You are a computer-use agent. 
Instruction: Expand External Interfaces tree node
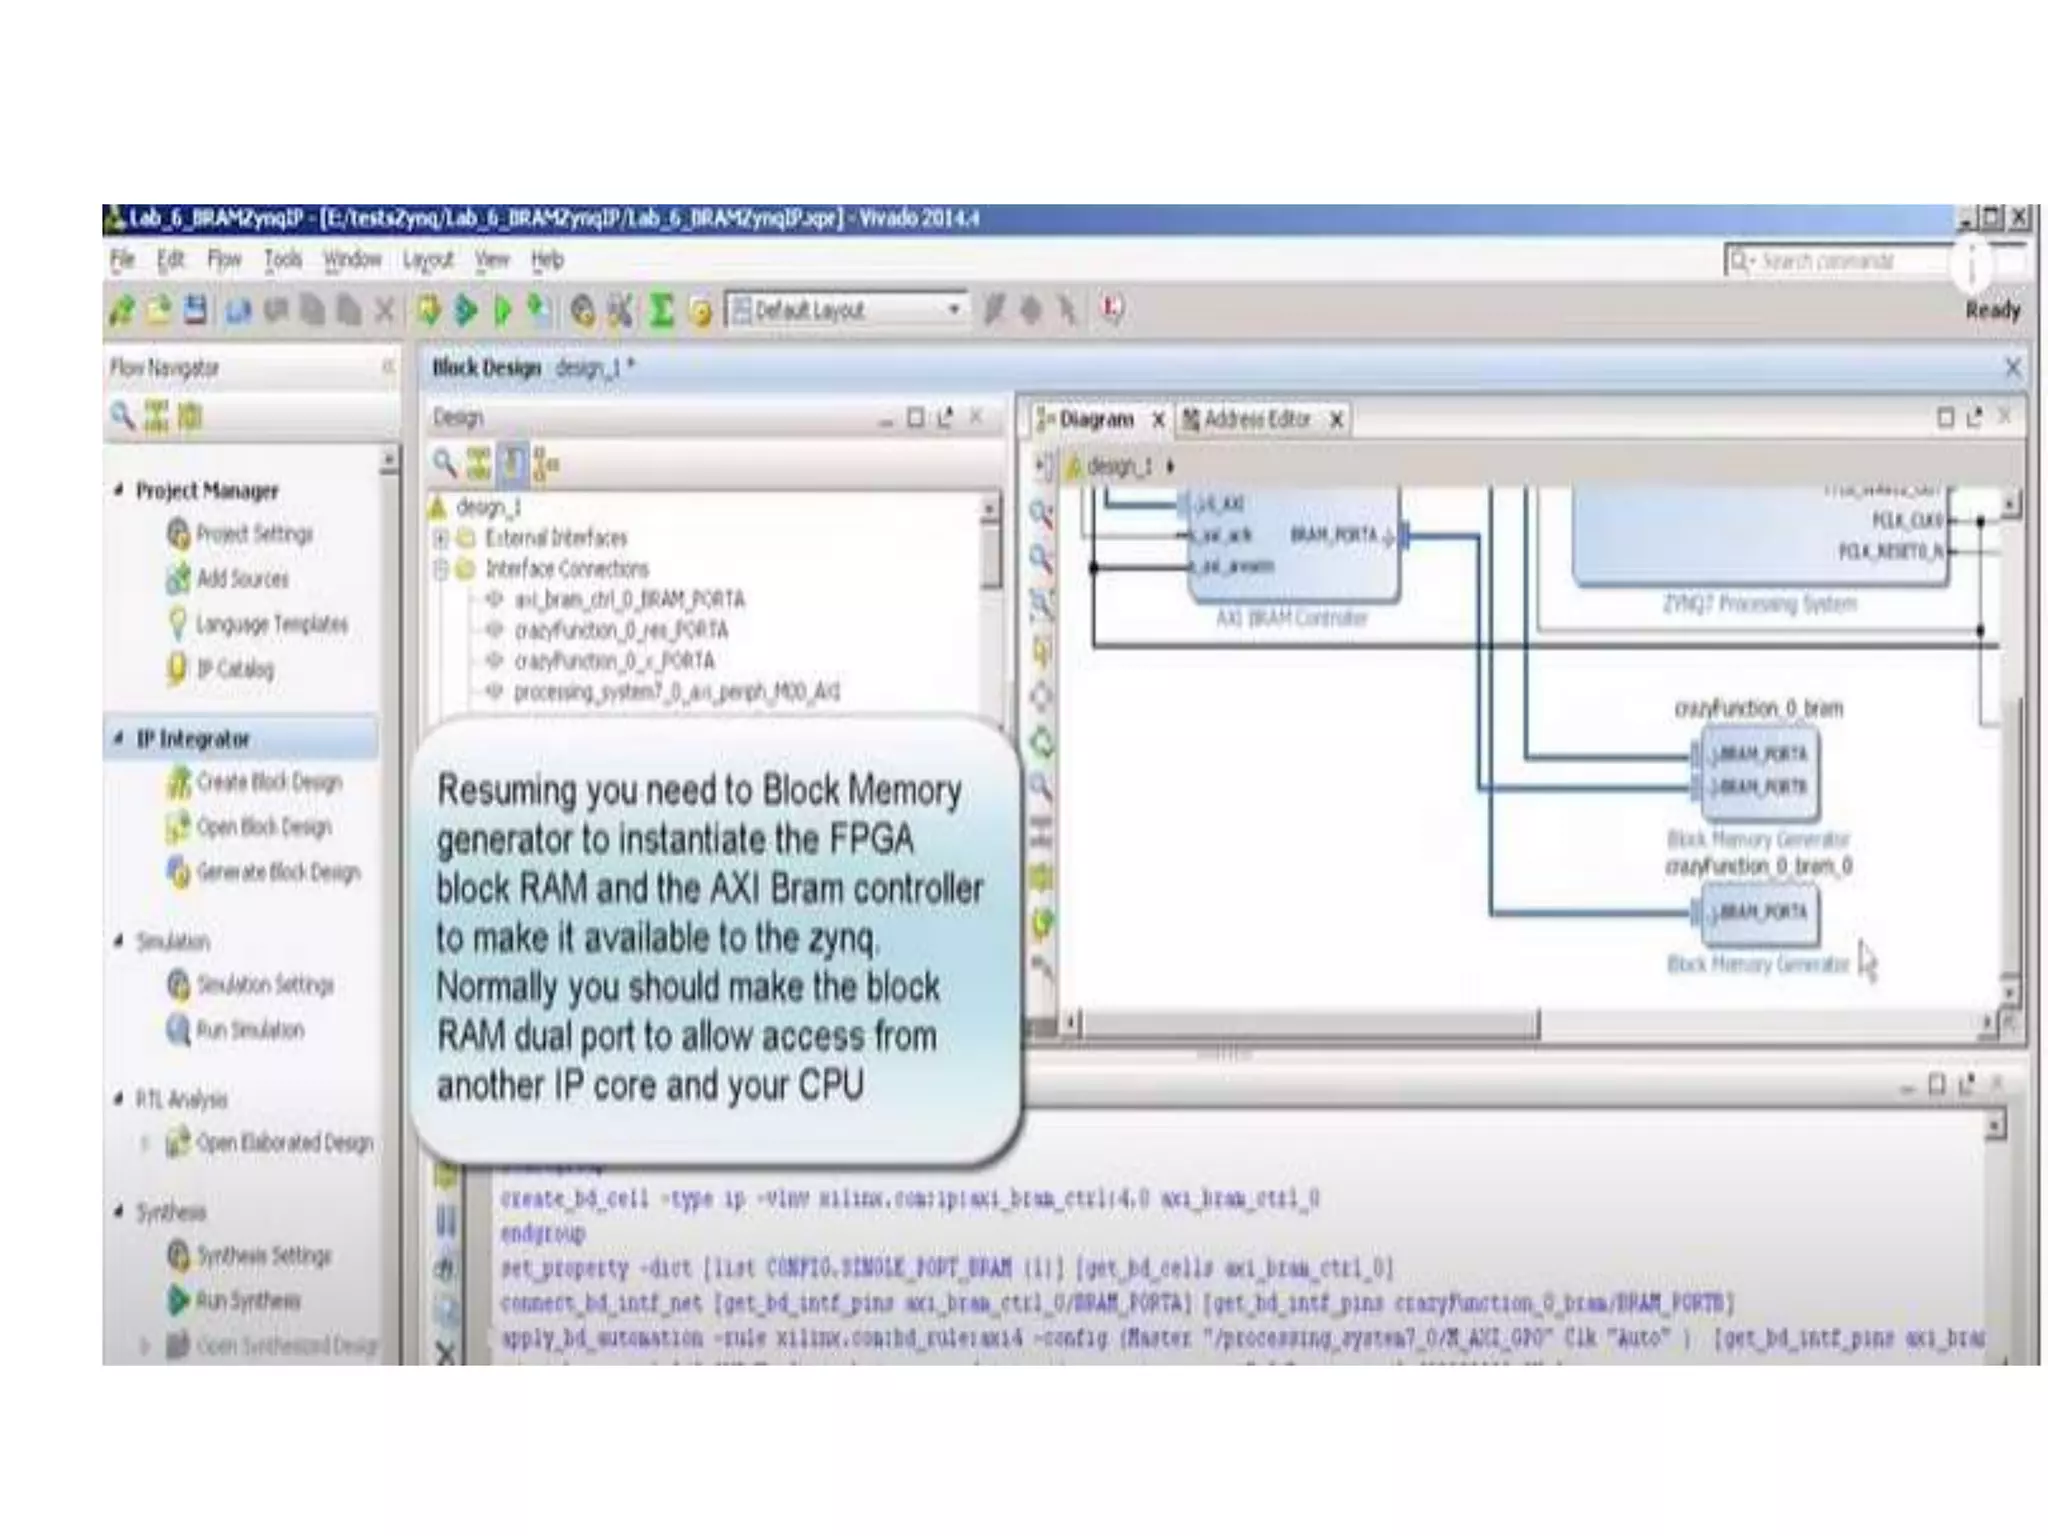pos(441,538)
